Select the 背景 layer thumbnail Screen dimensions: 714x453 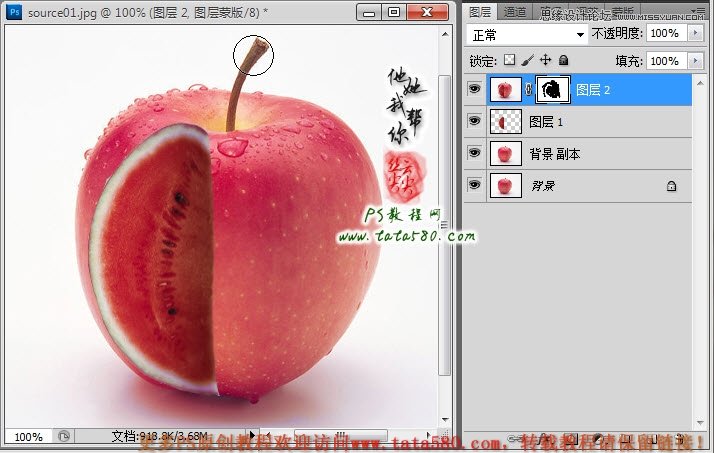point(505,185)
